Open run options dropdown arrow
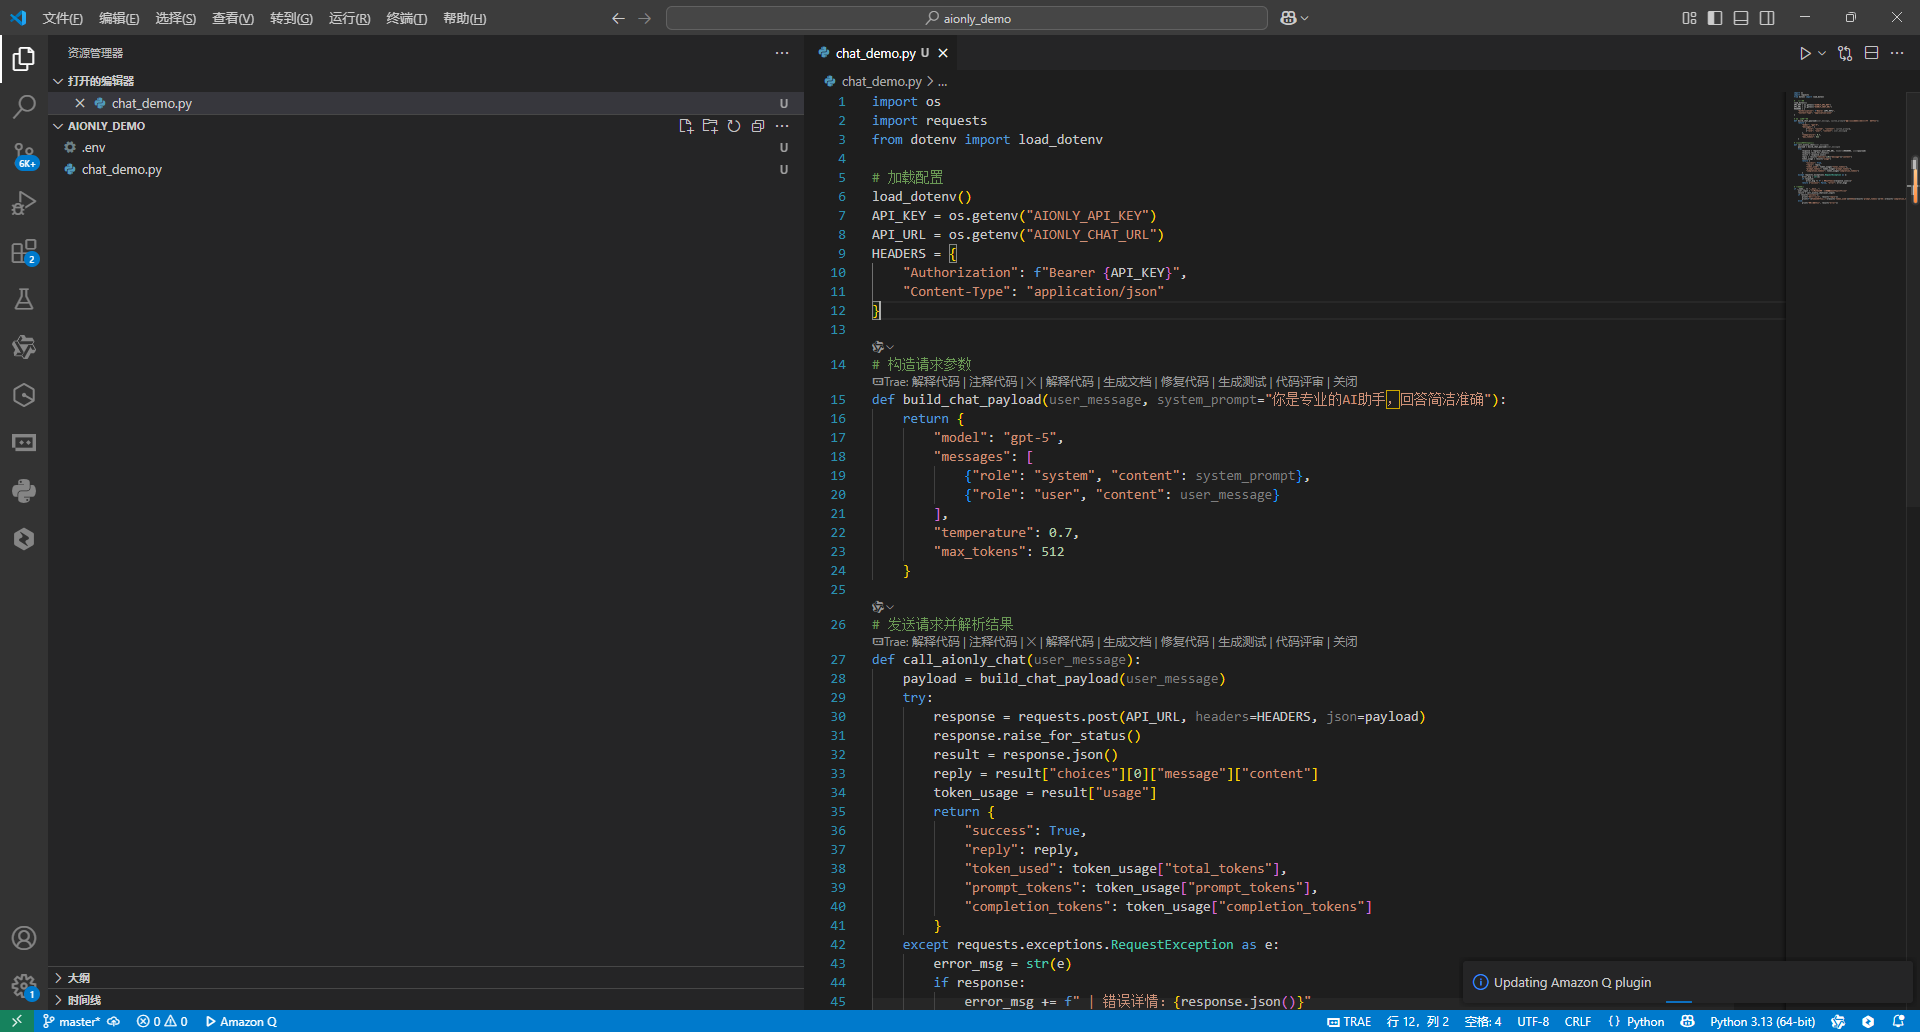This screenshot has height=1032, width=1920. 1822,53
